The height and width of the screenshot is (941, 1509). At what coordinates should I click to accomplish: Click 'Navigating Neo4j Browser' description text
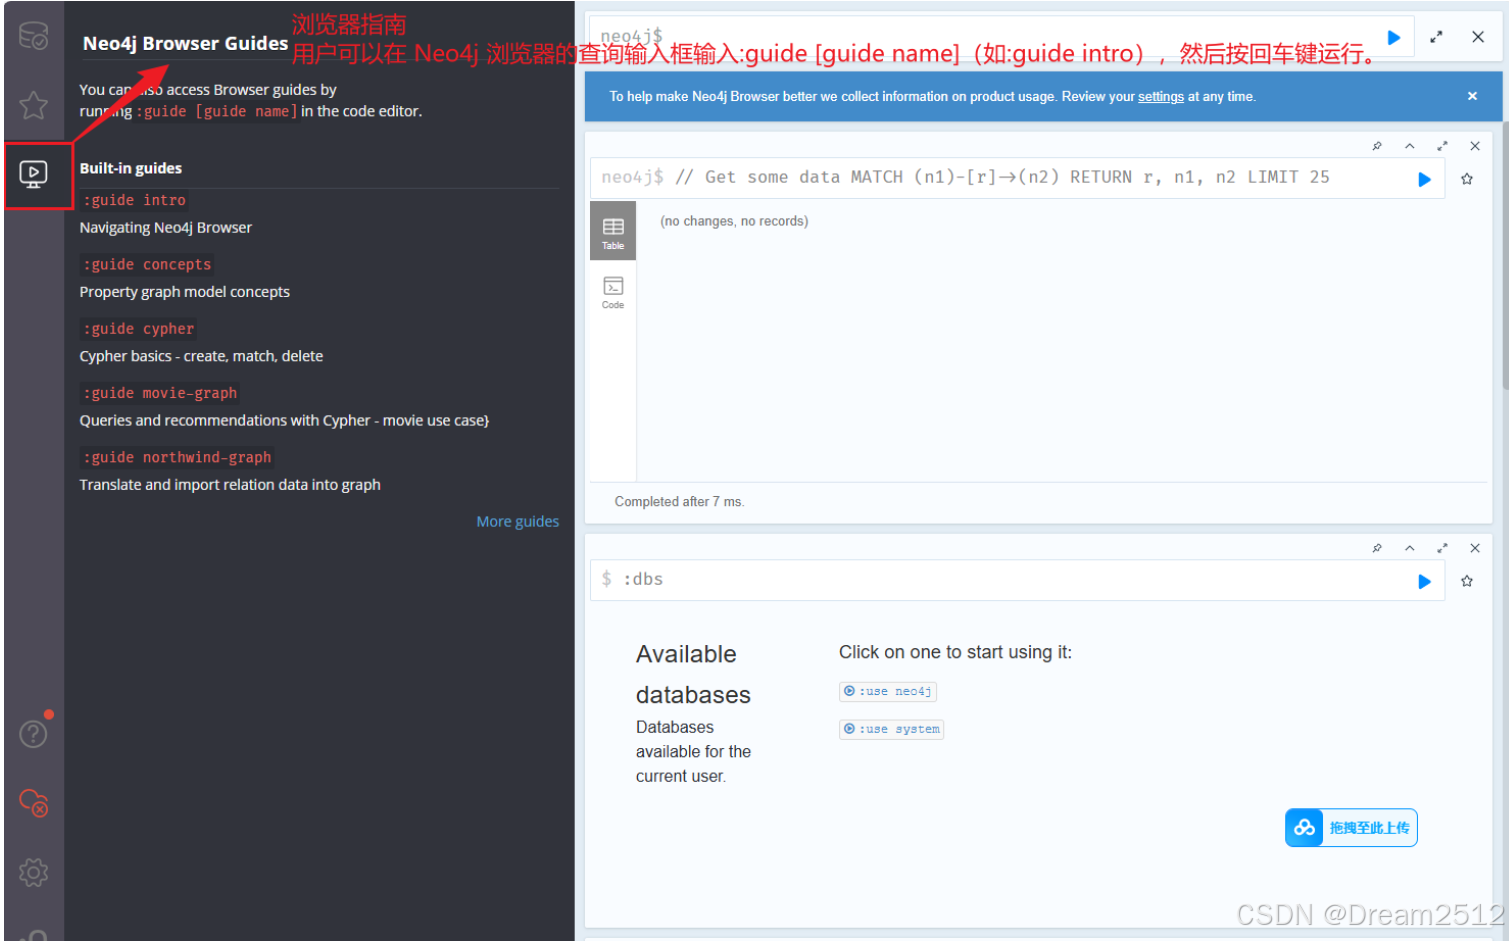click(x=166, y=228)
